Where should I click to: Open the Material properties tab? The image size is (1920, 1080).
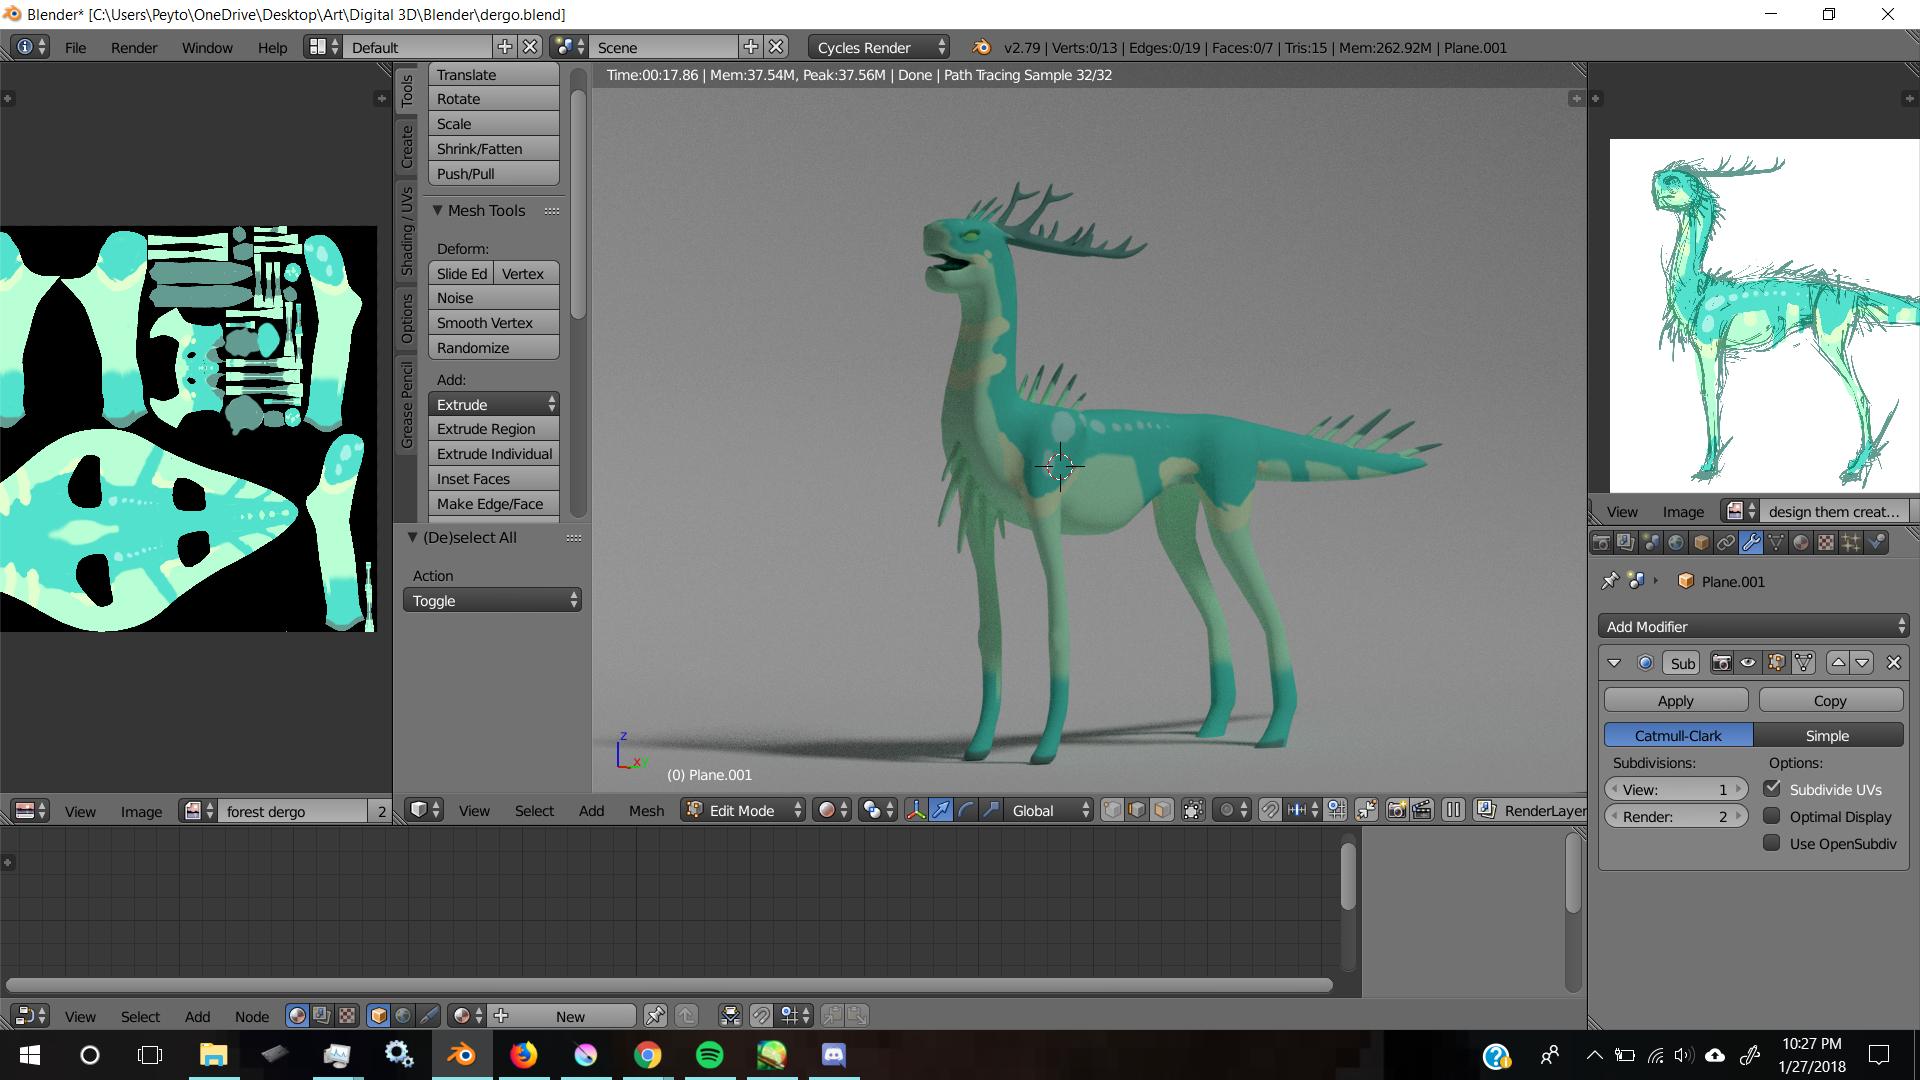[1801, 542]
